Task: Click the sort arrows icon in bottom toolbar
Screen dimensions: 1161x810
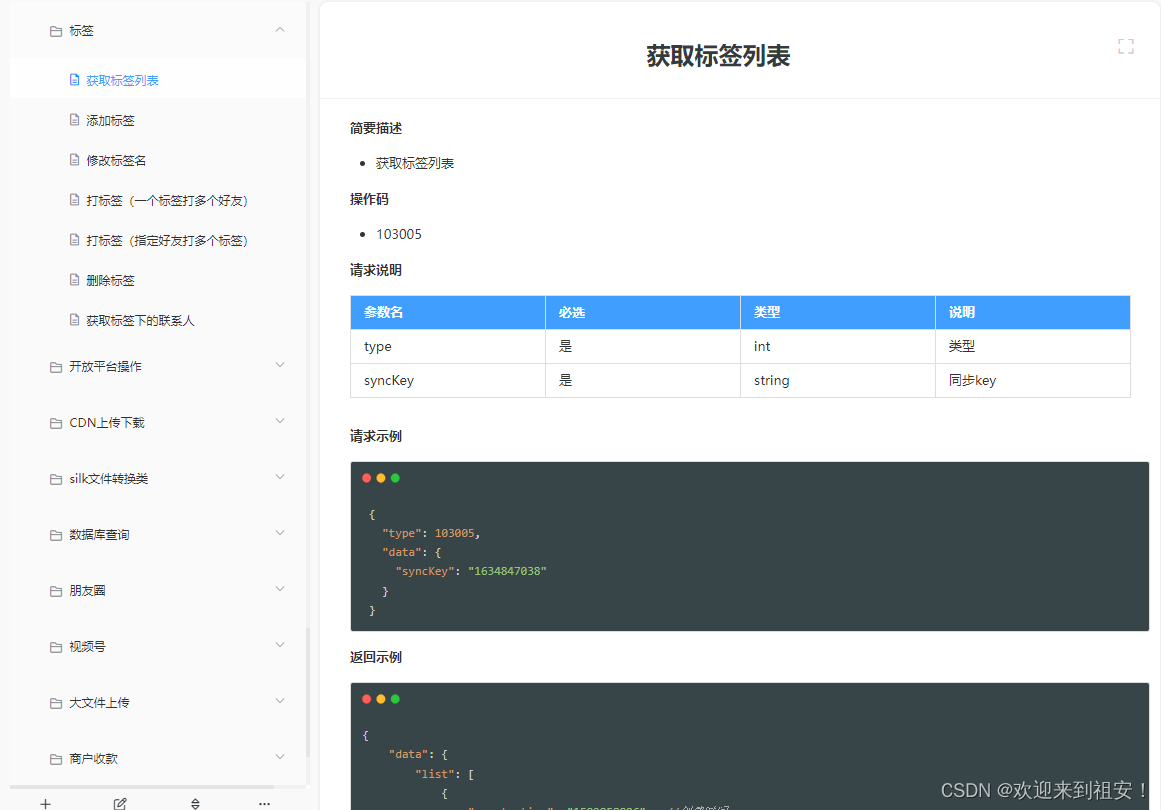Action: click(x=195, y=803)
